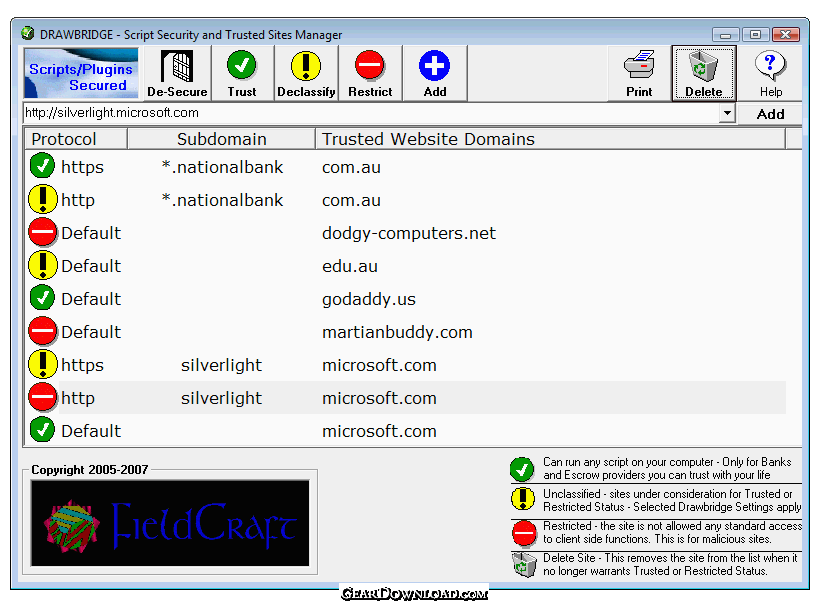
Task: Click the Drawbridge title bar app icon
Action: pyautogui.click(x=27, y=33)
